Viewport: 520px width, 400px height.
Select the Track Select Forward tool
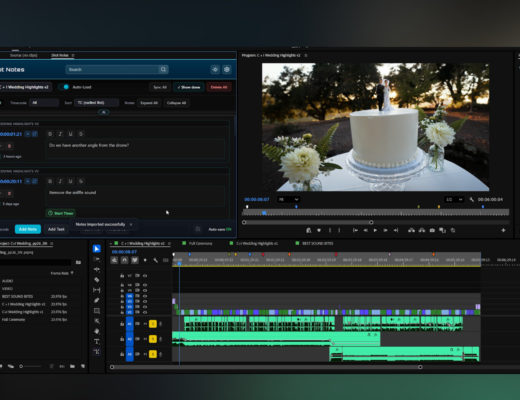tap(97, 259)
